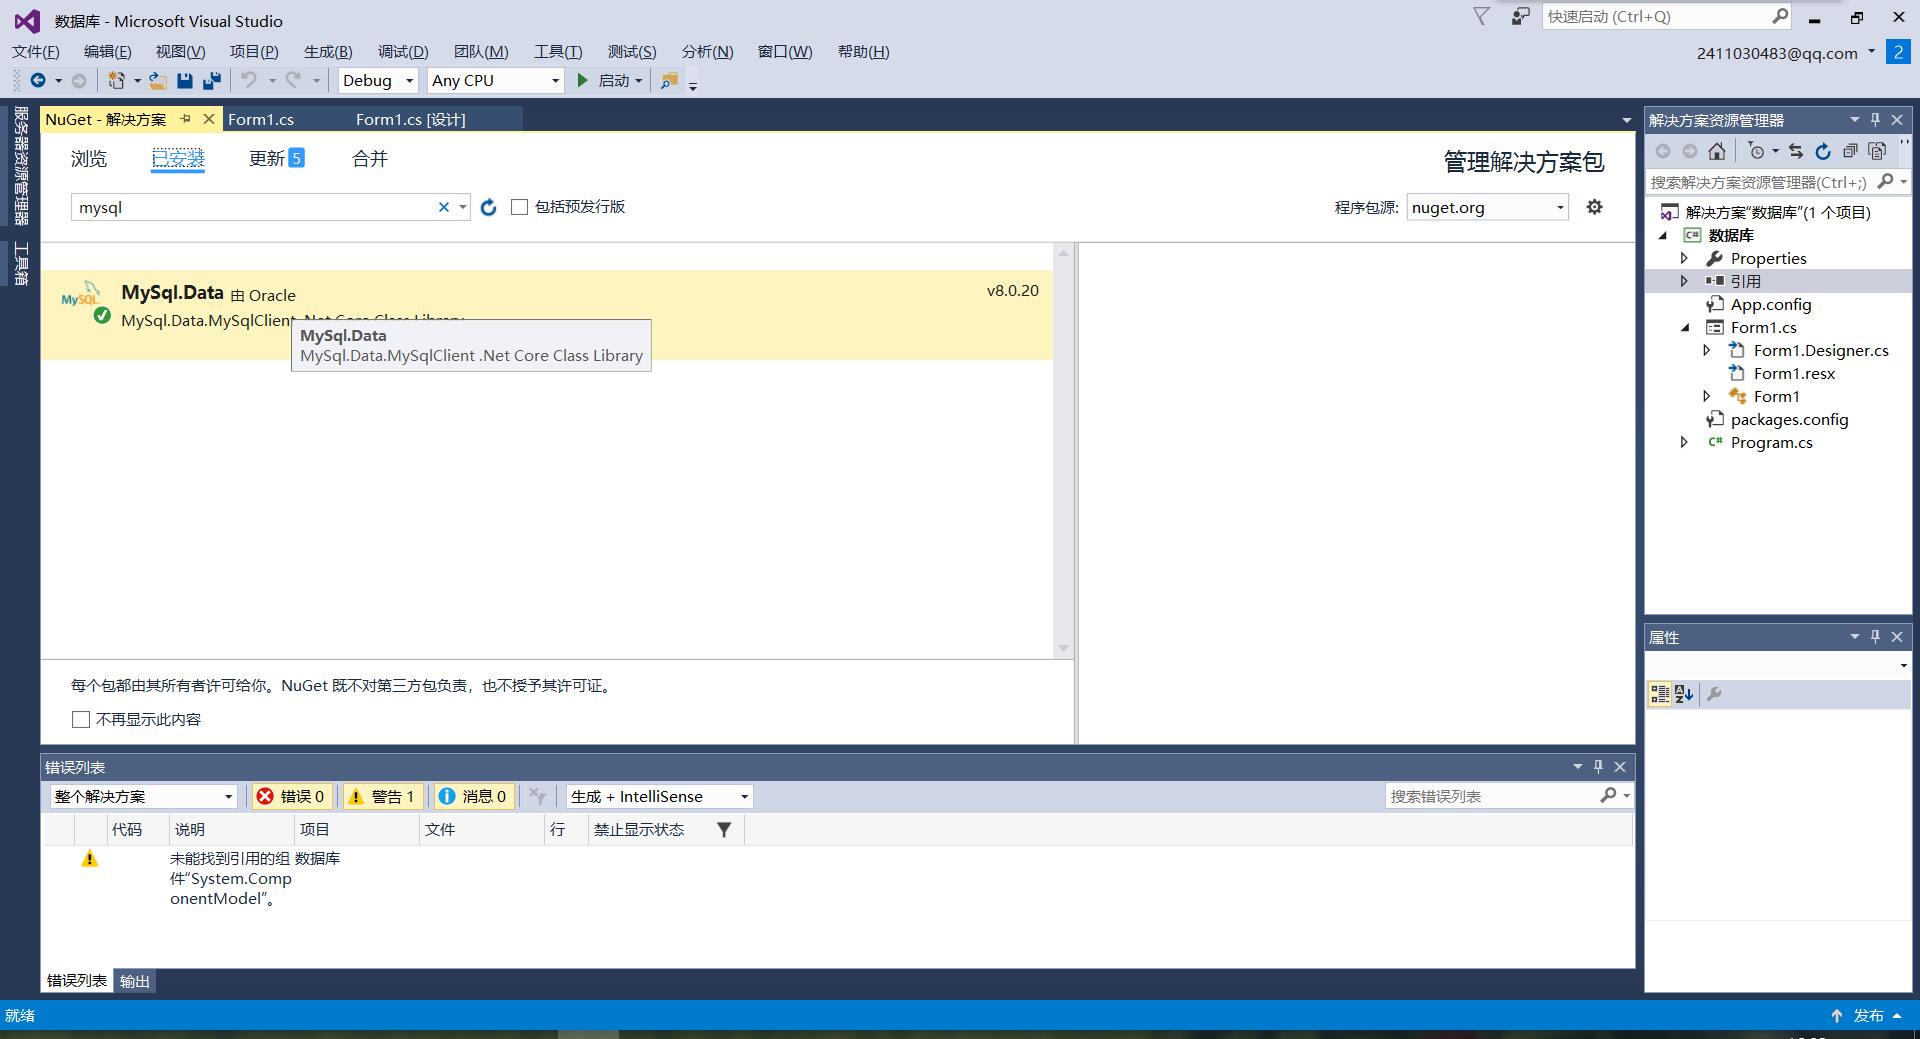Viewport: 1920px width, 1039px height.
Task: Open the 文件(F) File menu
Action: pyautogui.click(x=35, y=52)
